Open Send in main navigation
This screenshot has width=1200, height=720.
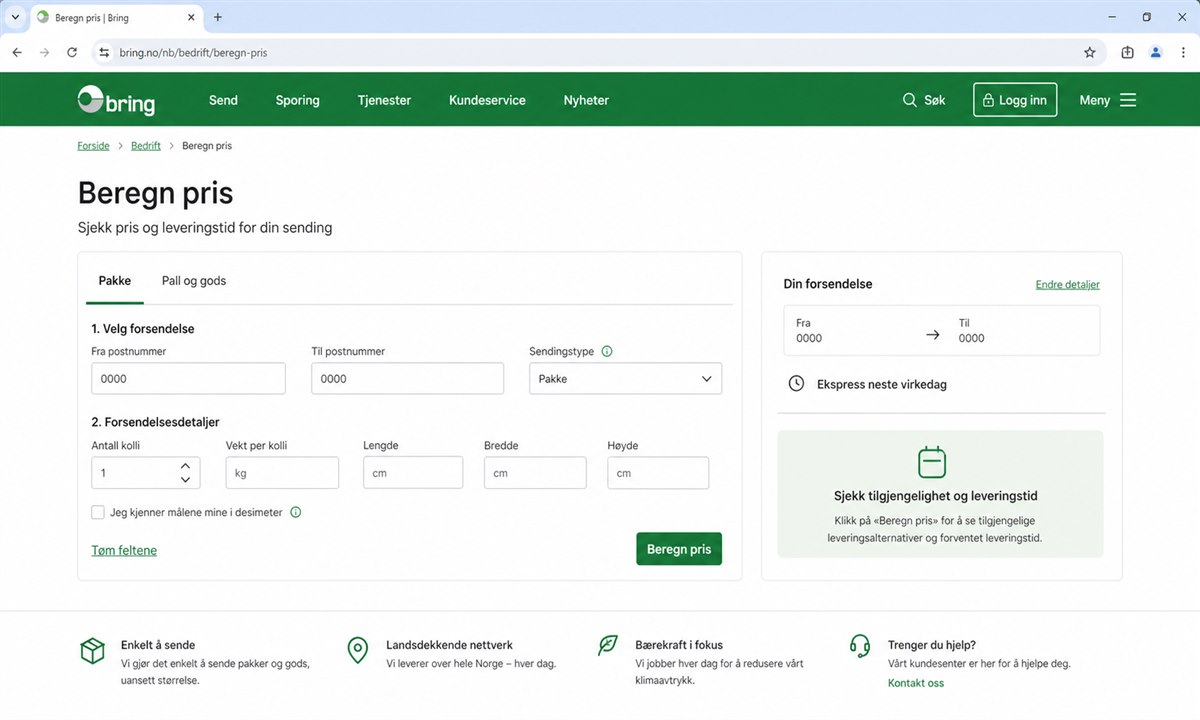pyautogui.click(x=223, y=100)
